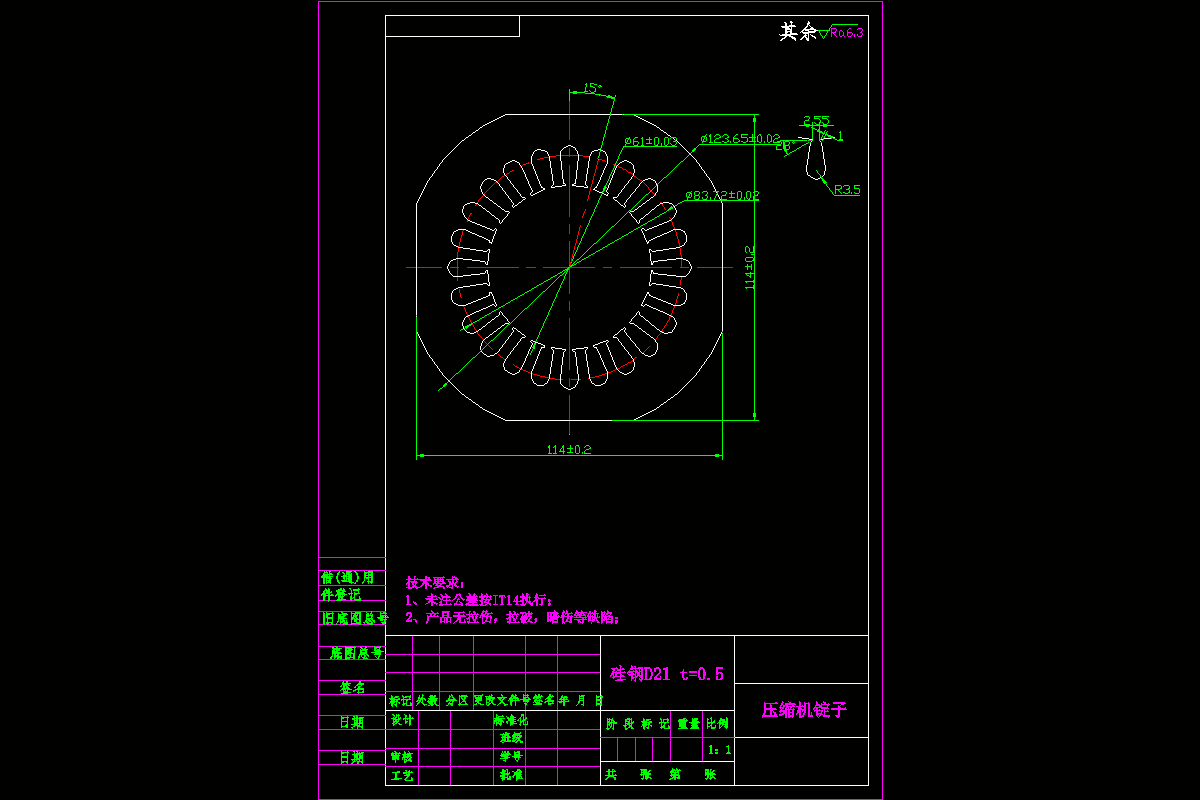Select the ø61±0.03 diameter dimension
Viewport: 1200px width, 800px height.
(650, 142)
